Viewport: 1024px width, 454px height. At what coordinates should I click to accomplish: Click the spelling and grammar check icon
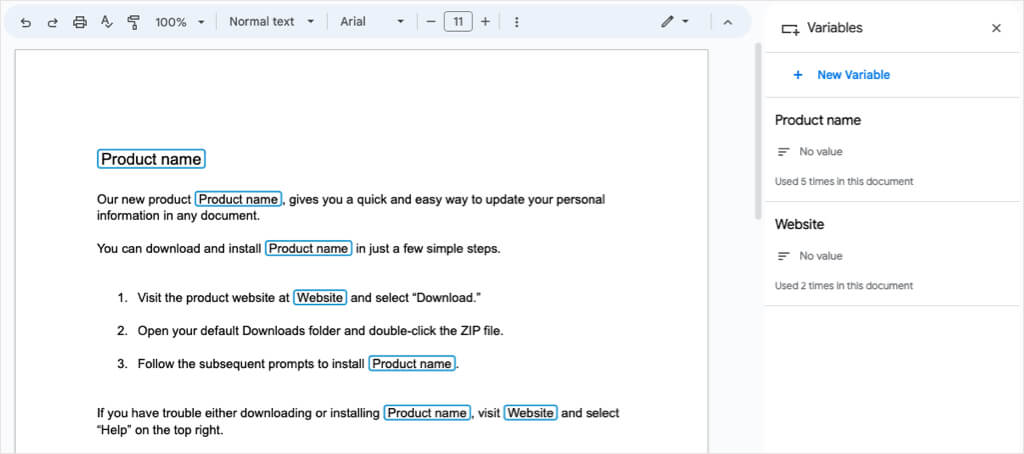point(106,22)
